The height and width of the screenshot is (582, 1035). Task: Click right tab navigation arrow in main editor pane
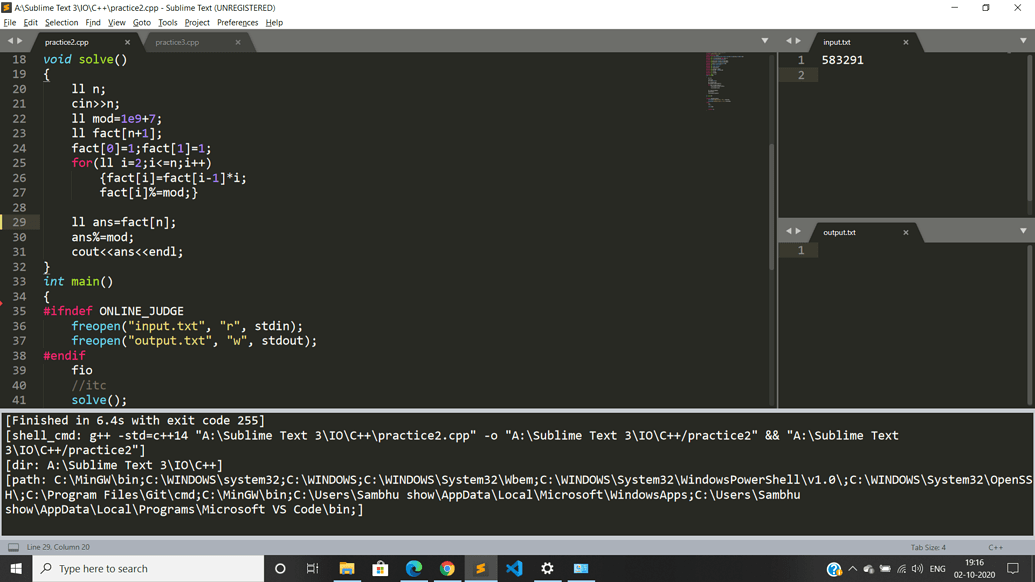(18, 41)
